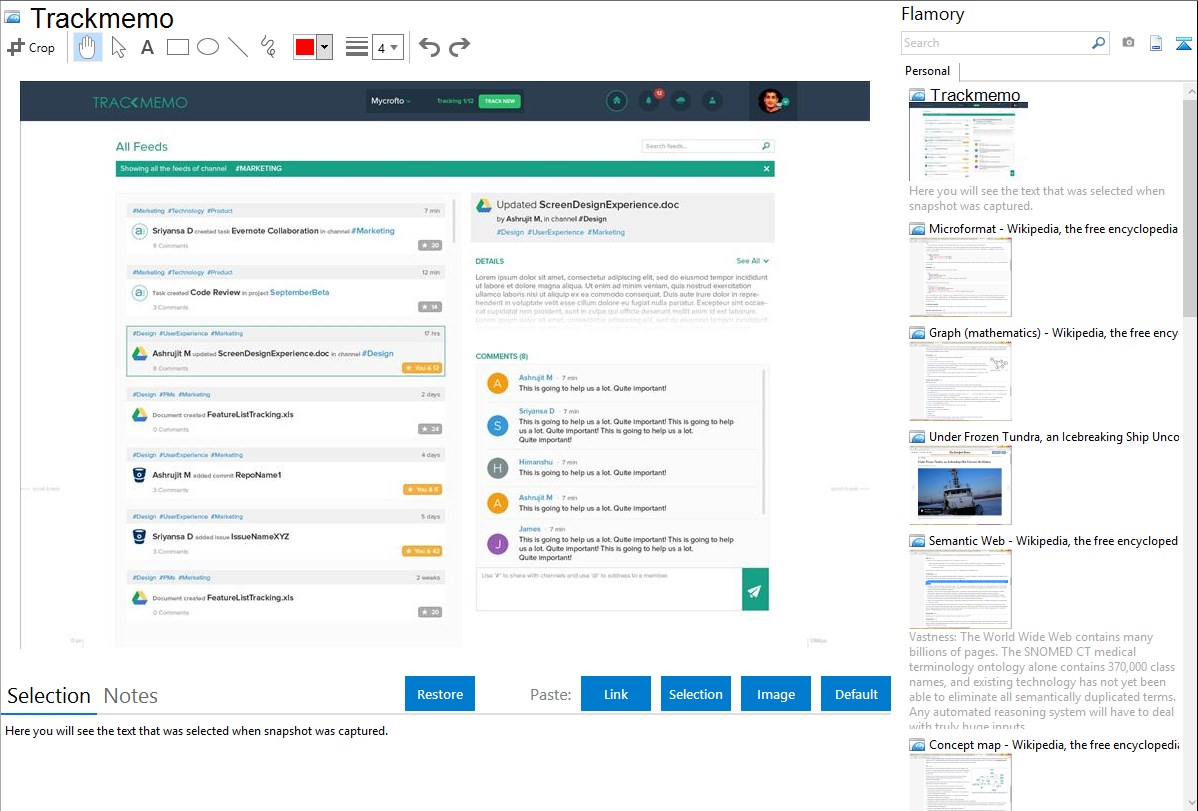The width and height of the screenshot is (1198, 811).
Task: Open the Semantic Web snapshot thumbnail
Action: [x=960, y=589]
